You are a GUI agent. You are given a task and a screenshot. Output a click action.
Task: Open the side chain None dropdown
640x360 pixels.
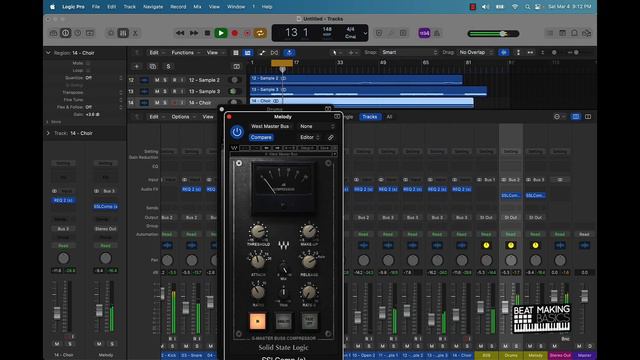point(317,126)
